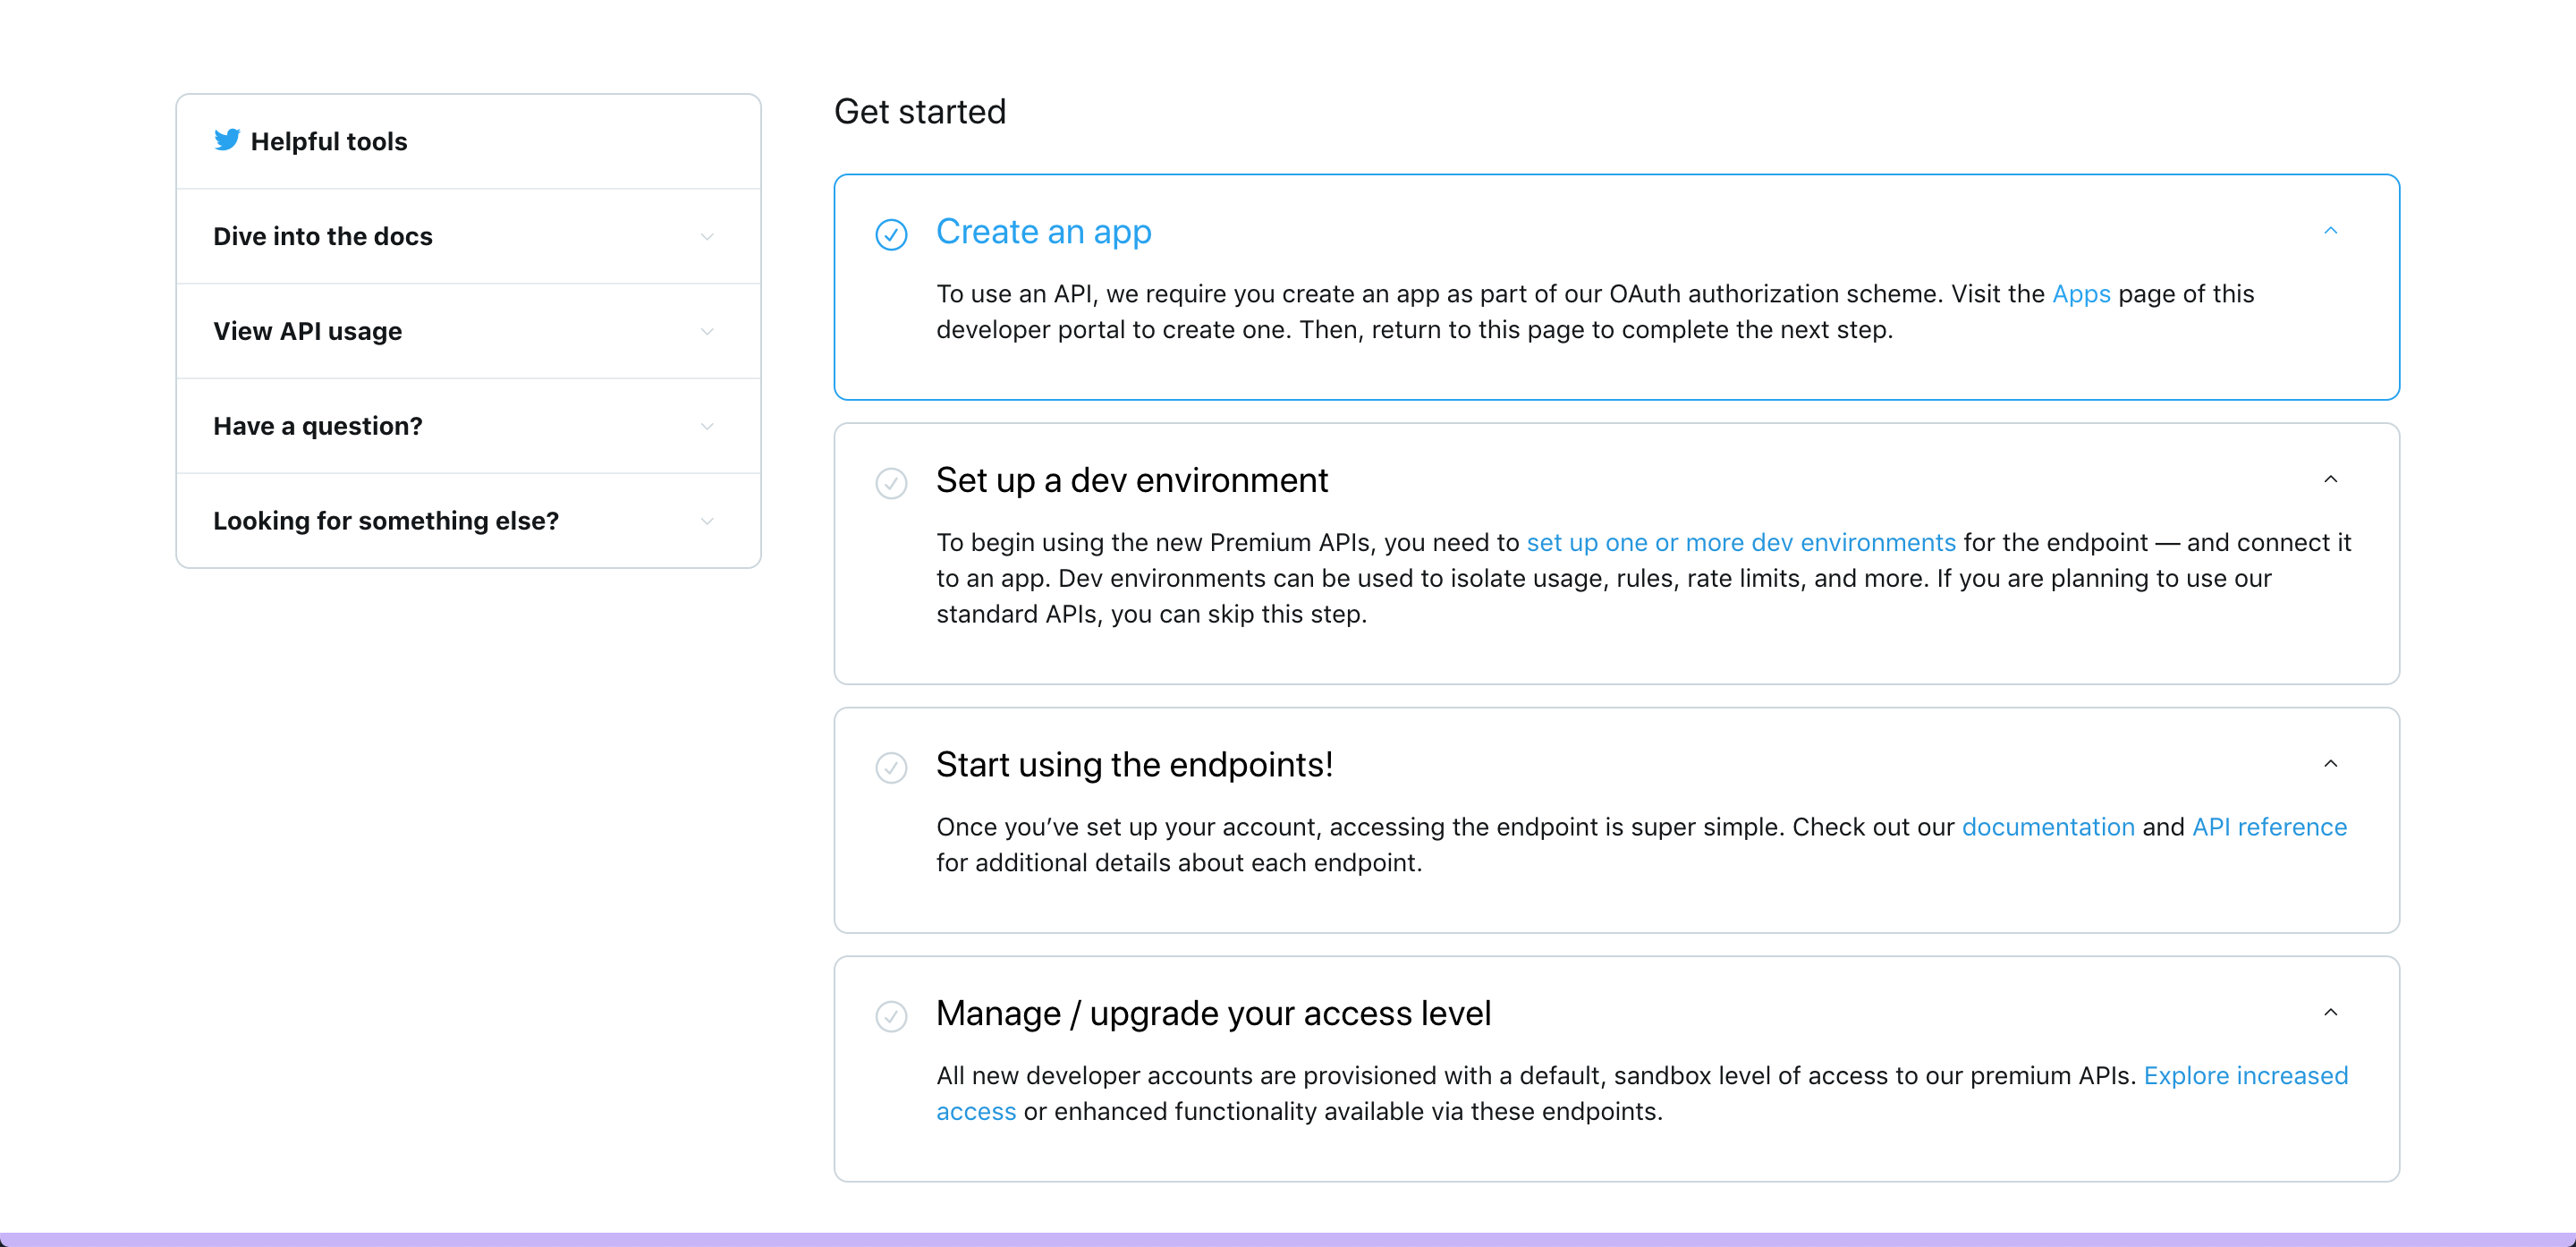2576x1247 pixels.
Task: Toggle the Start using the endpoints checkmark
Action: click(x=891, y=767)
